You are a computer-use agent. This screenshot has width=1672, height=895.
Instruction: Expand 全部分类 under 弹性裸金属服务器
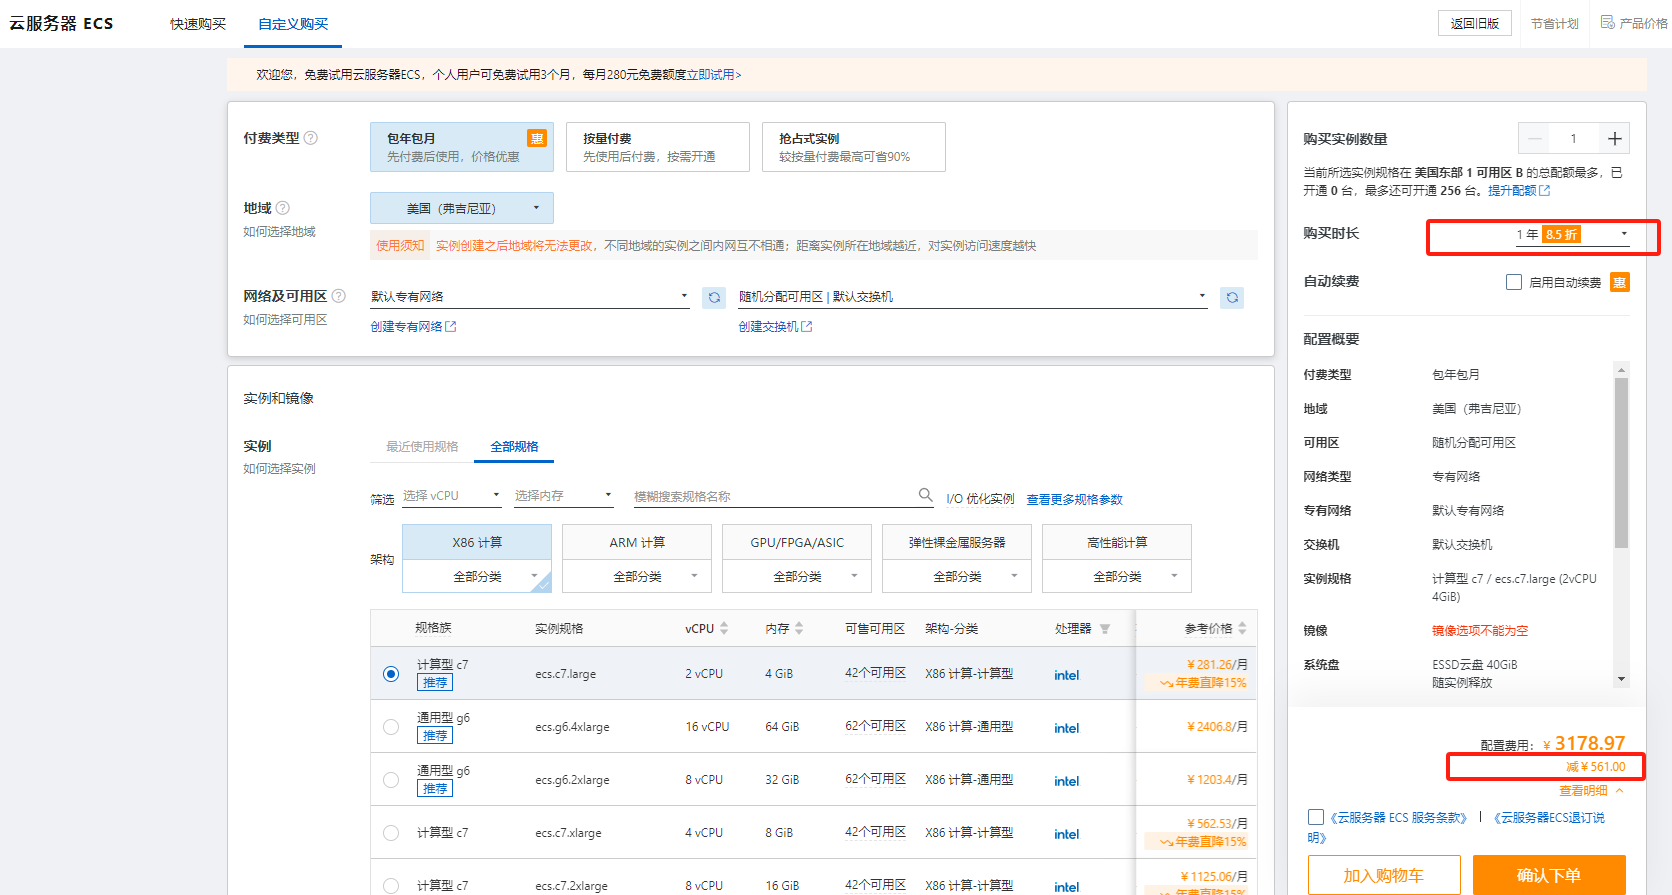(957, 576)
